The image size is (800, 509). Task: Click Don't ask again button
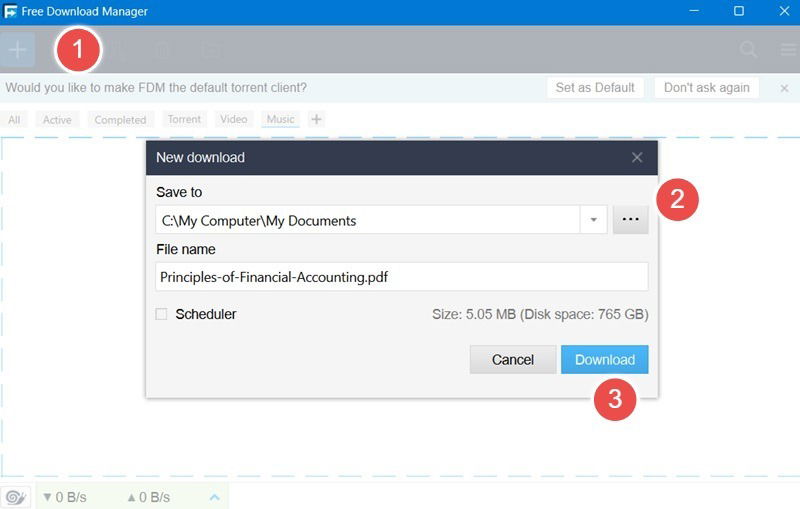707,88
